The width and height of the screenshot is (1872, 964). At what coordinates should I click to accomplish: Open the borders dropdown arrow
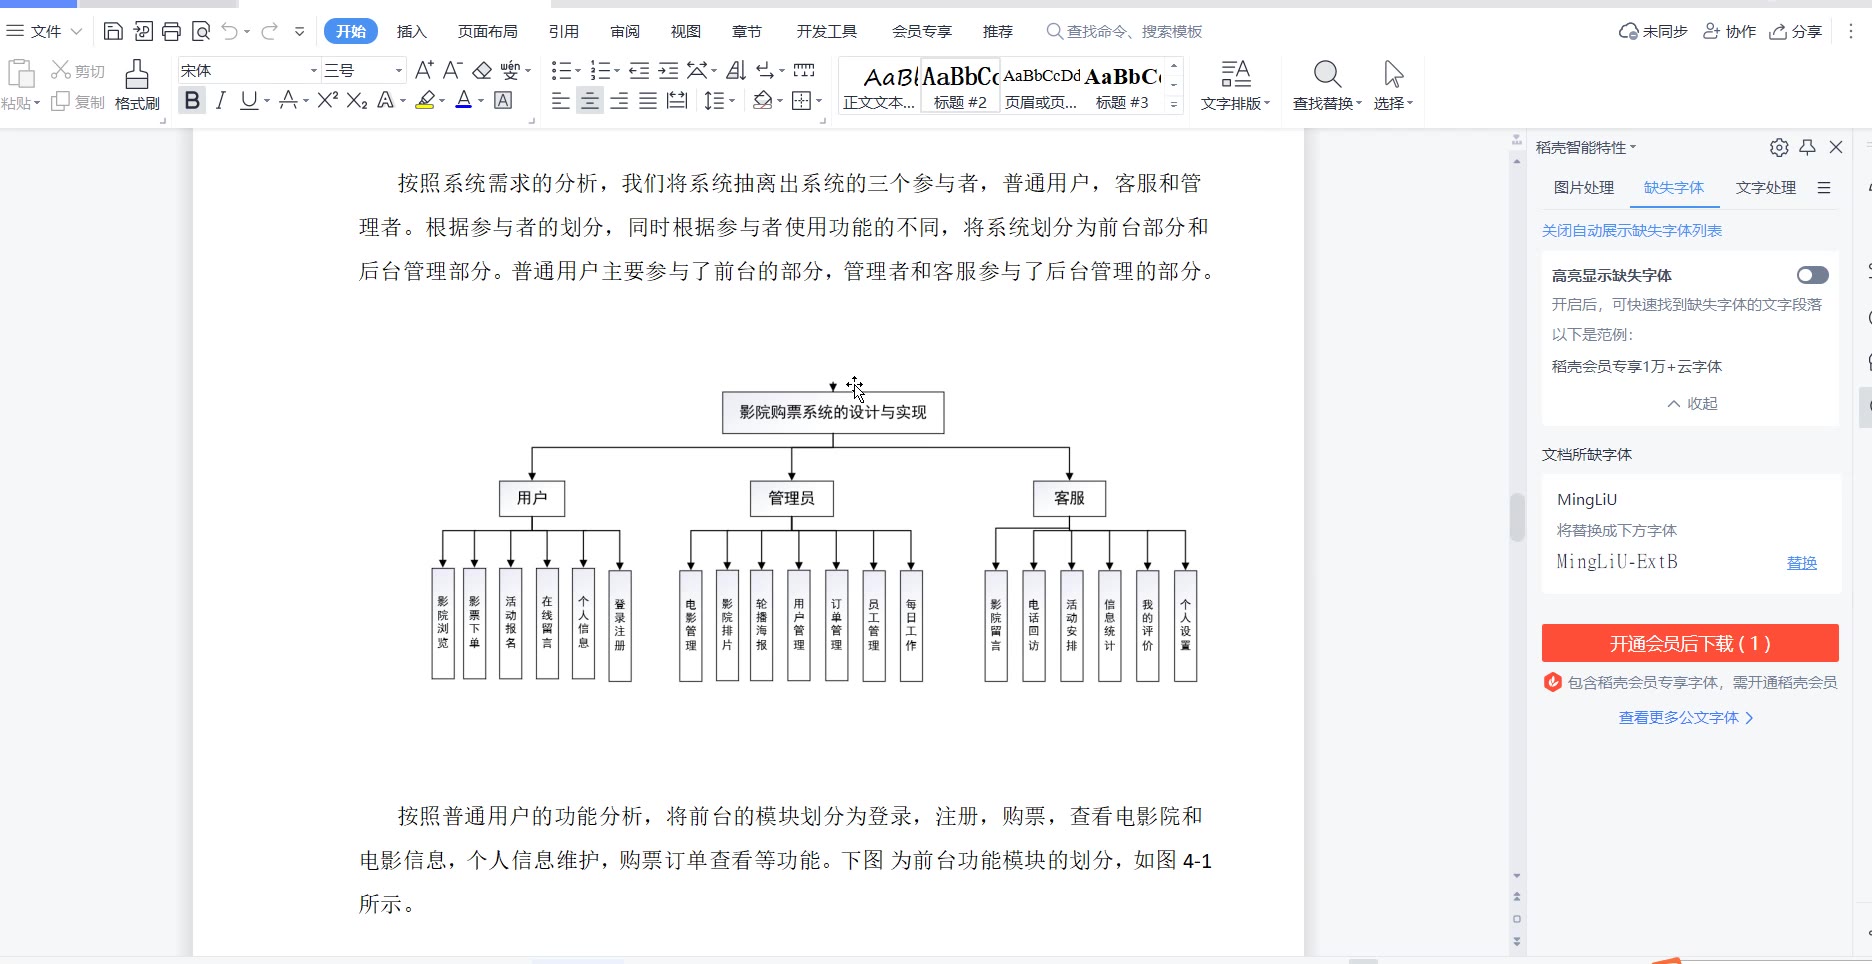pos(819,100)
